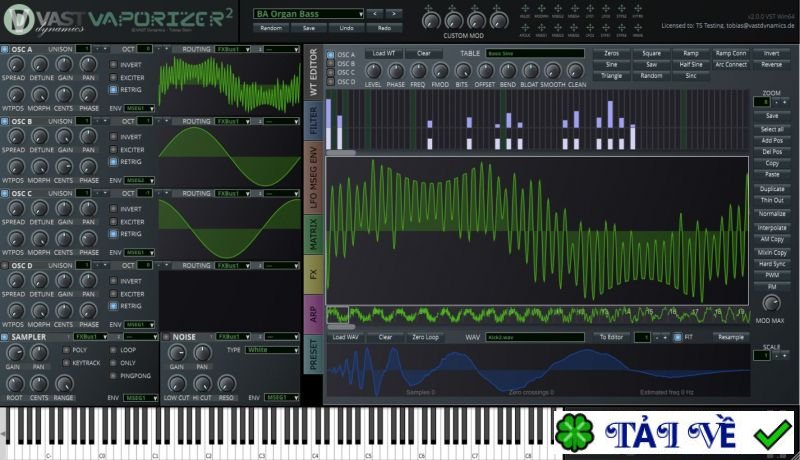Viewport: 800px width, 460px height.
Task: Click Sampler Root knob
Action: (15, 384)
